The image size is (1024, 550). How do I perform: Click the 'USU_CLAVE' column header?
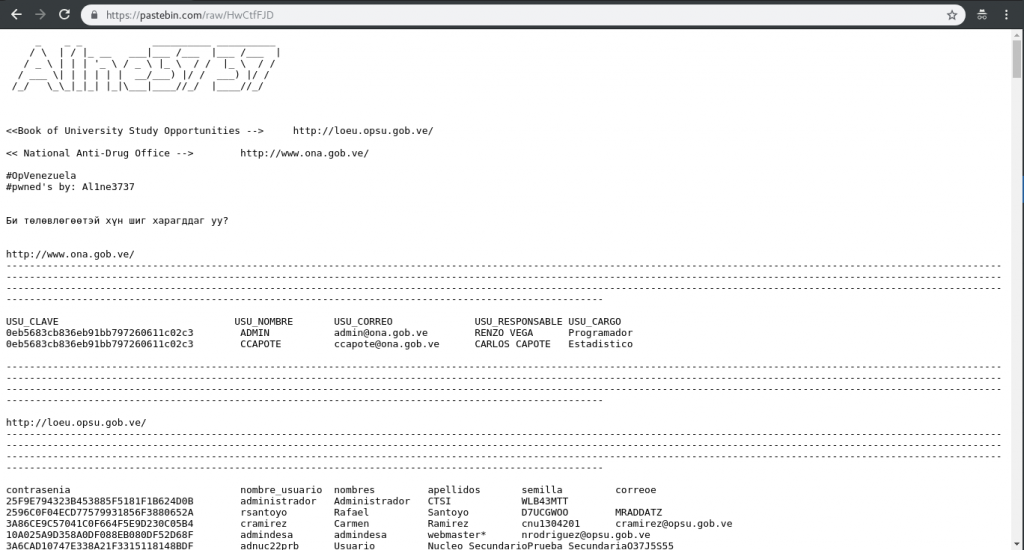32,322
